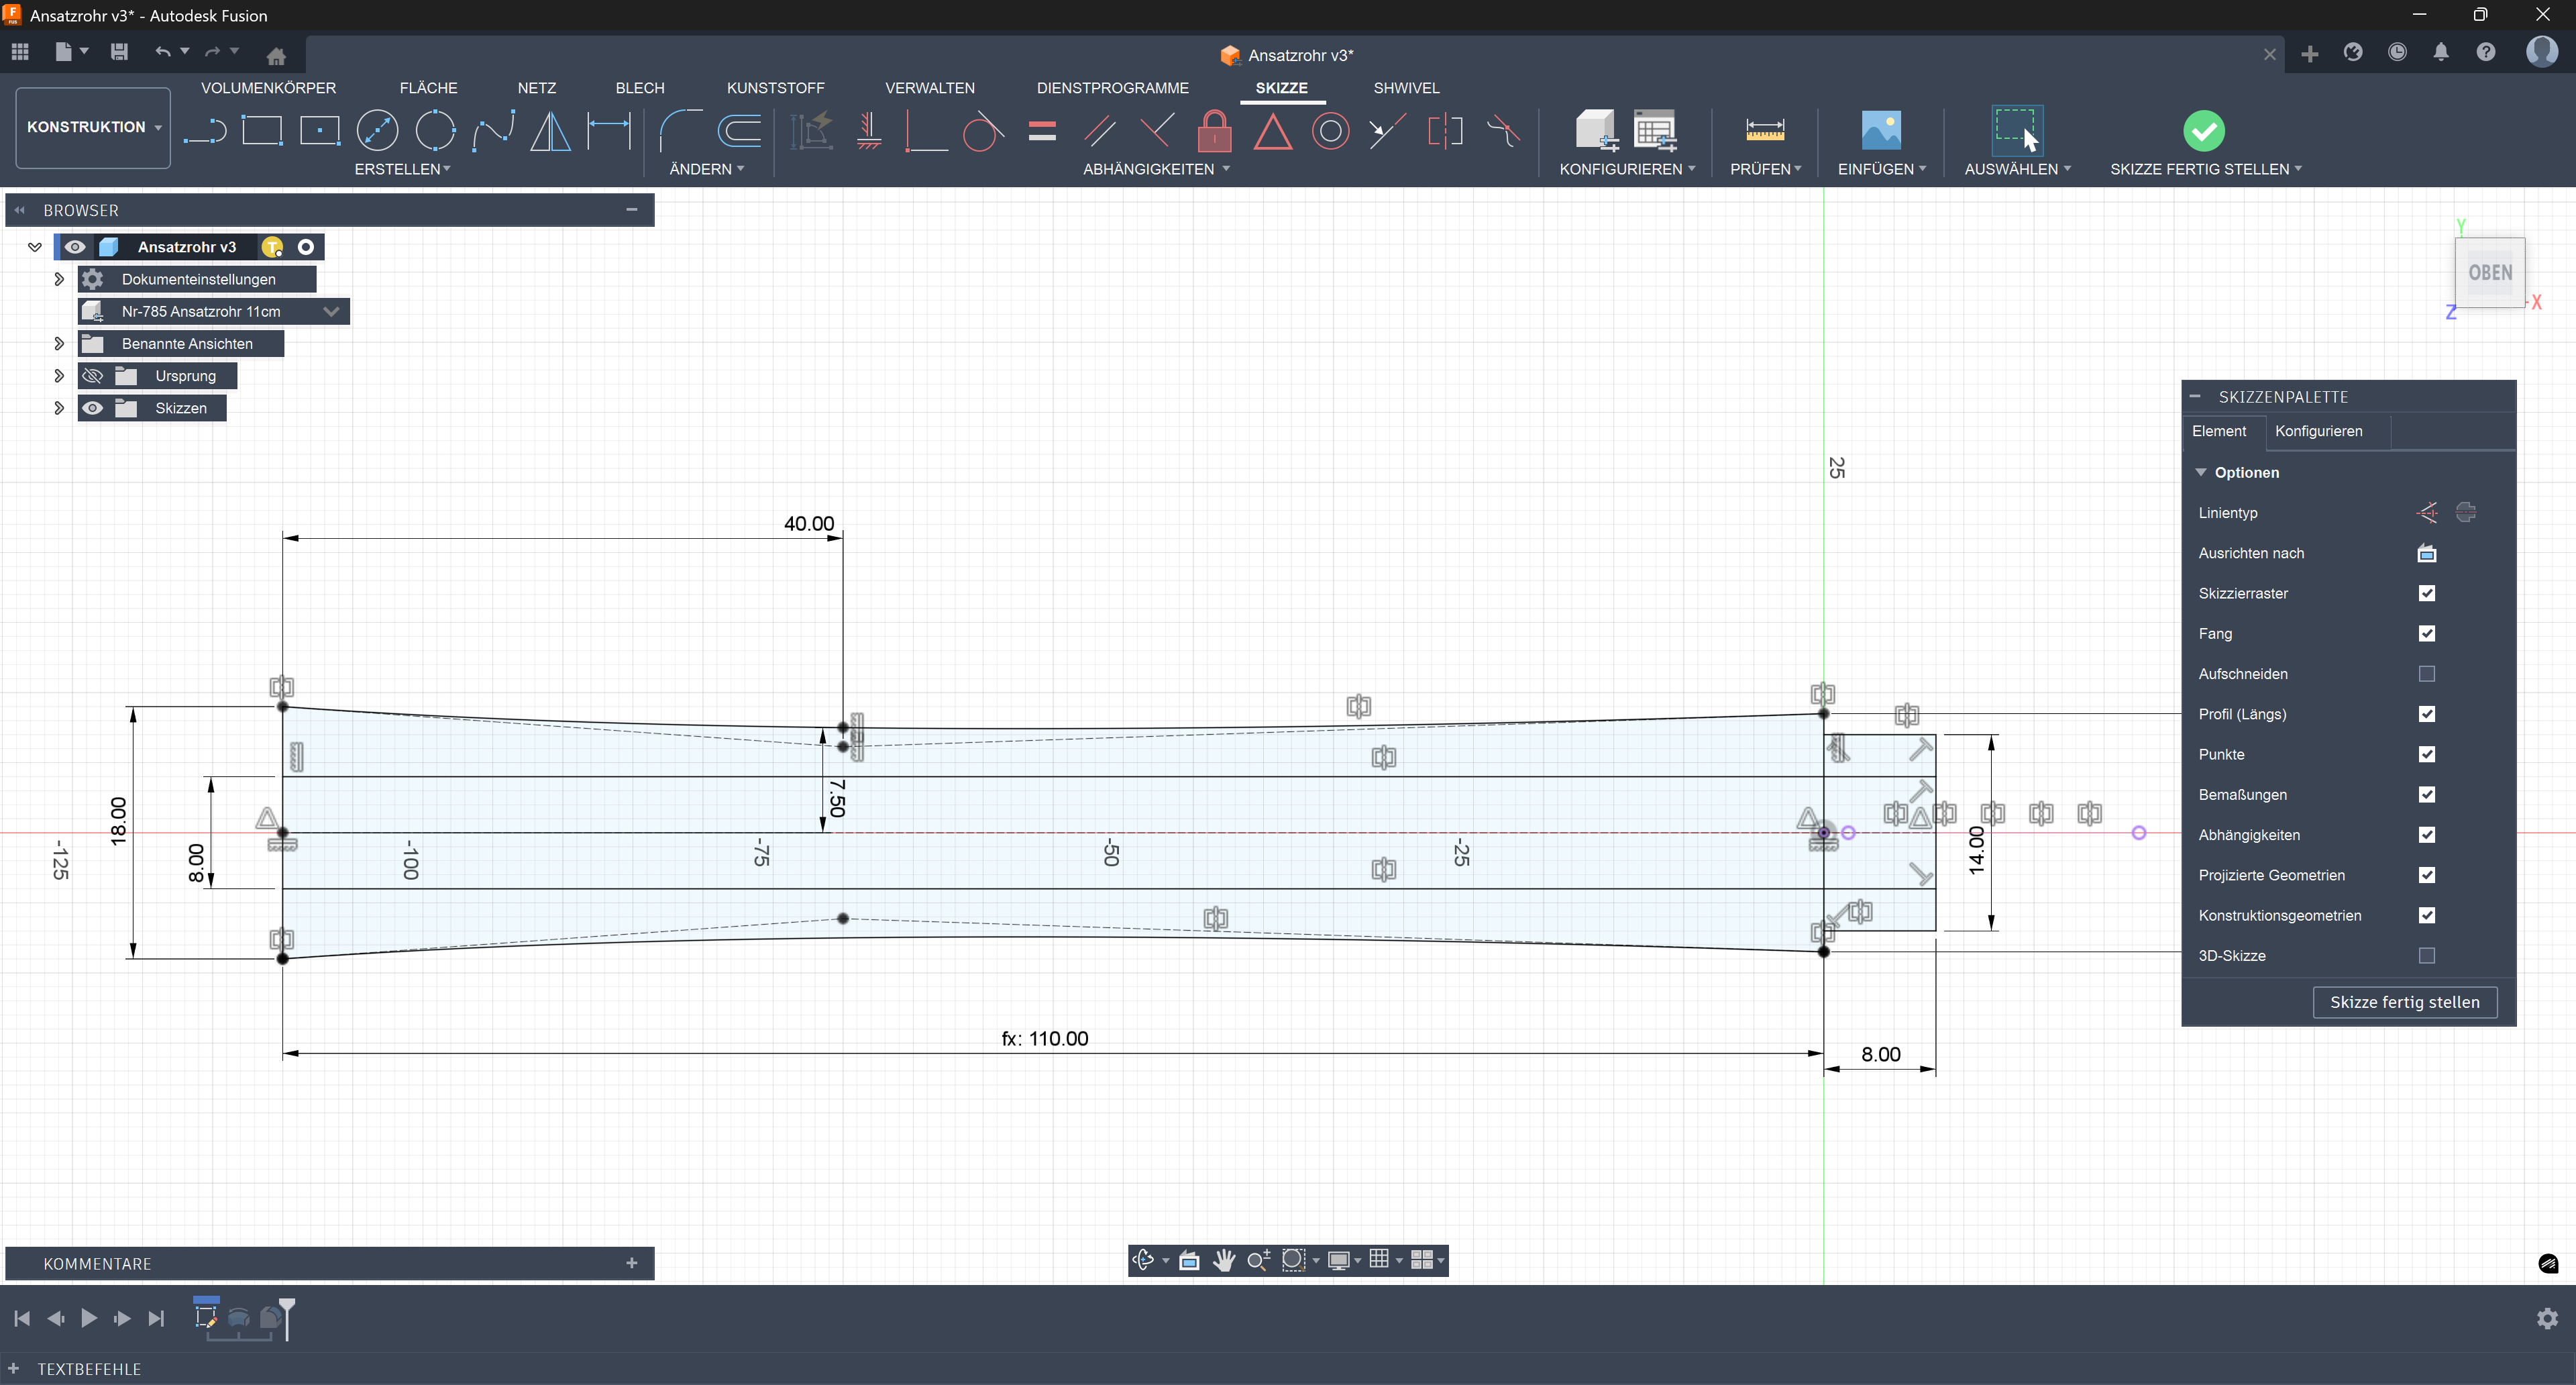Image resolution: width=2576 pixels, height=1385 pixels.
Task: Open the Nr-785 Ansatzrohr 11cm configuration dropdown
Action: 331,312
